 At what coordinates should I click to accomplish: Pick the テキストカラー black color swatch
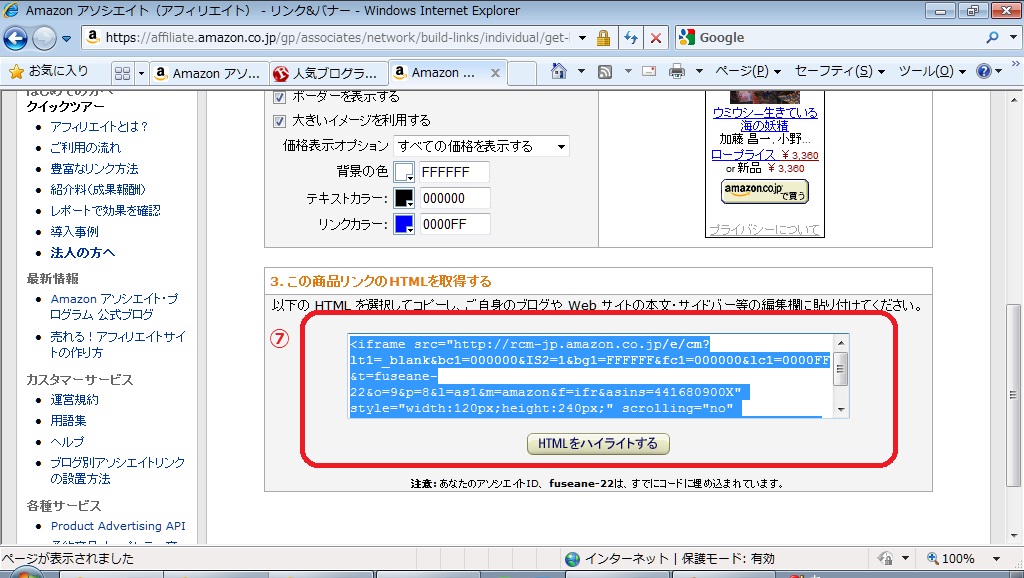404,198
